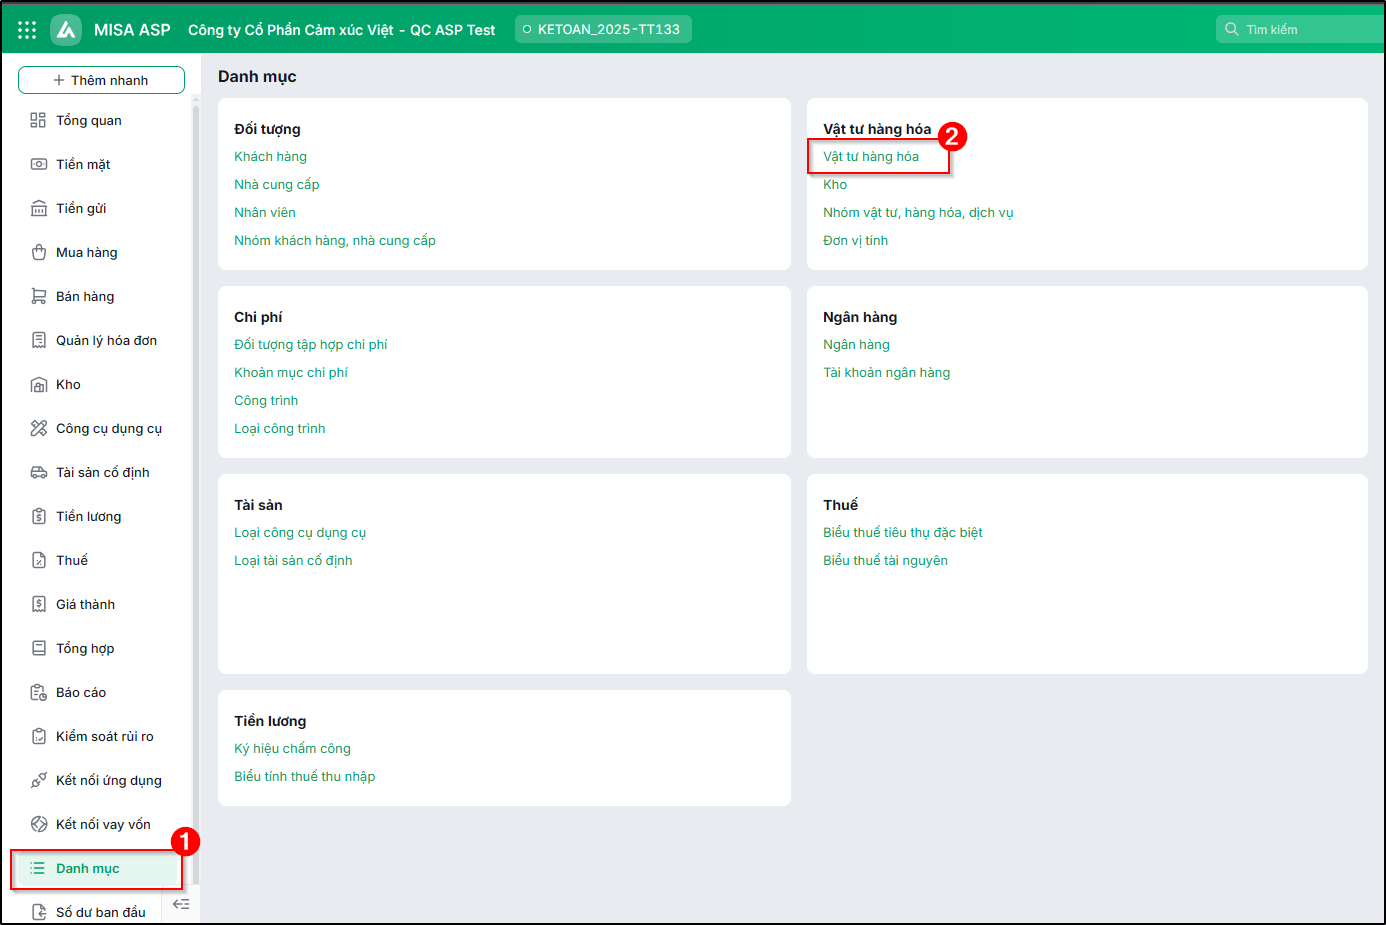Click the Tiền lương payroll icon
Screen dimensions: 1386x925
pos(38,516)
